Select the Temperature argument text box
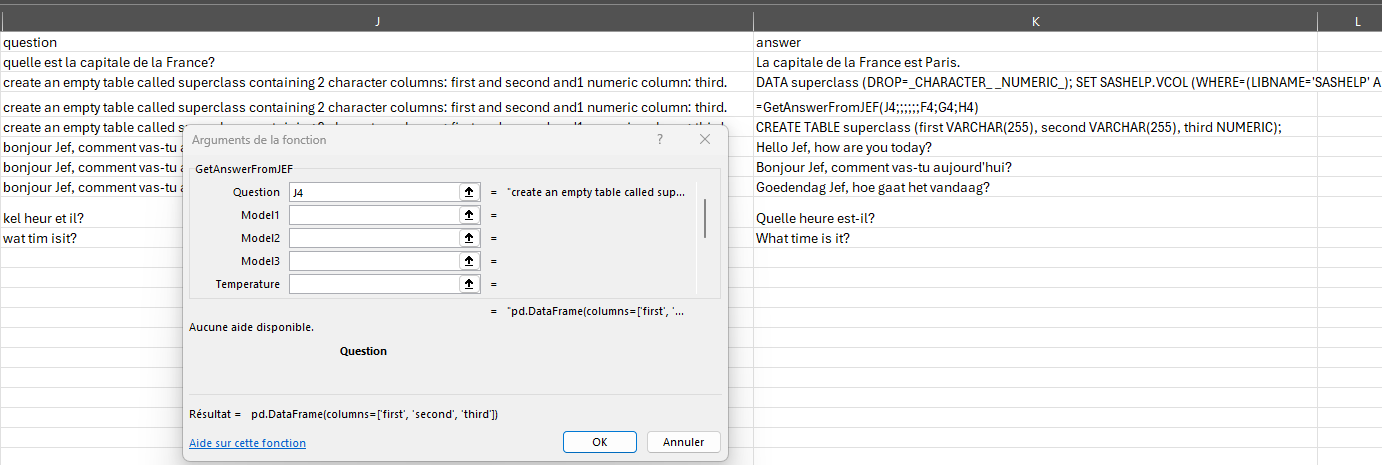Screen dimensions: 1382x465 [372, 284]
